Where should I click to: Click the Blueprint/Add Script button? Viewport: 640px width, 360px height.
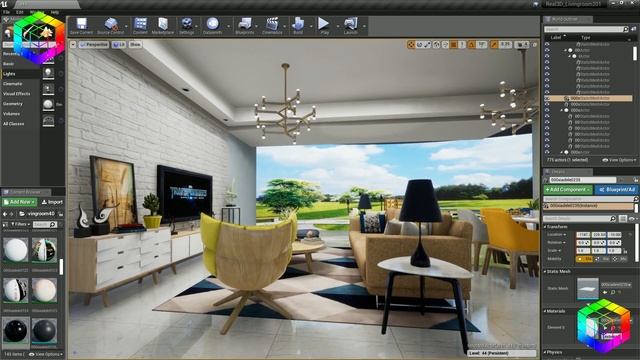coord(617,190)
